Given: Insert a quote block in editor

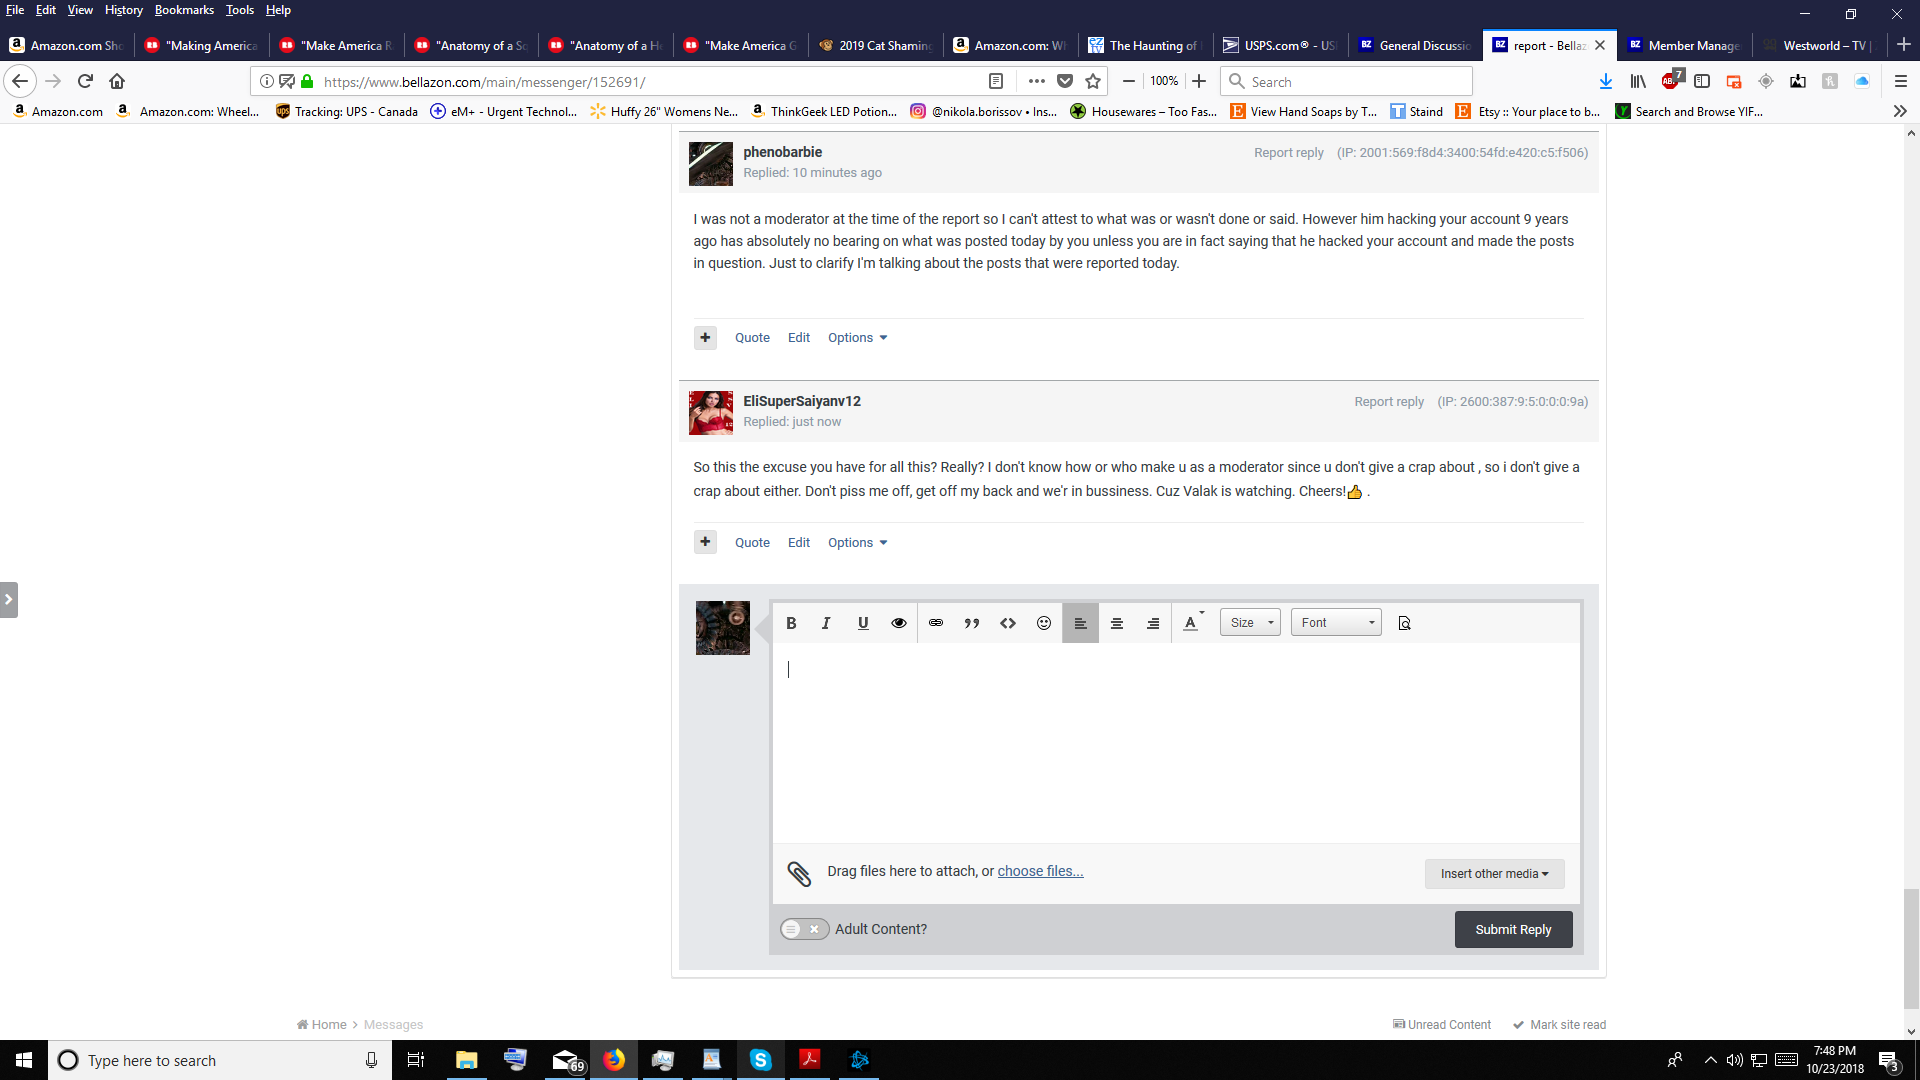Looking at the screenshot, I should [x=972, y=623].
